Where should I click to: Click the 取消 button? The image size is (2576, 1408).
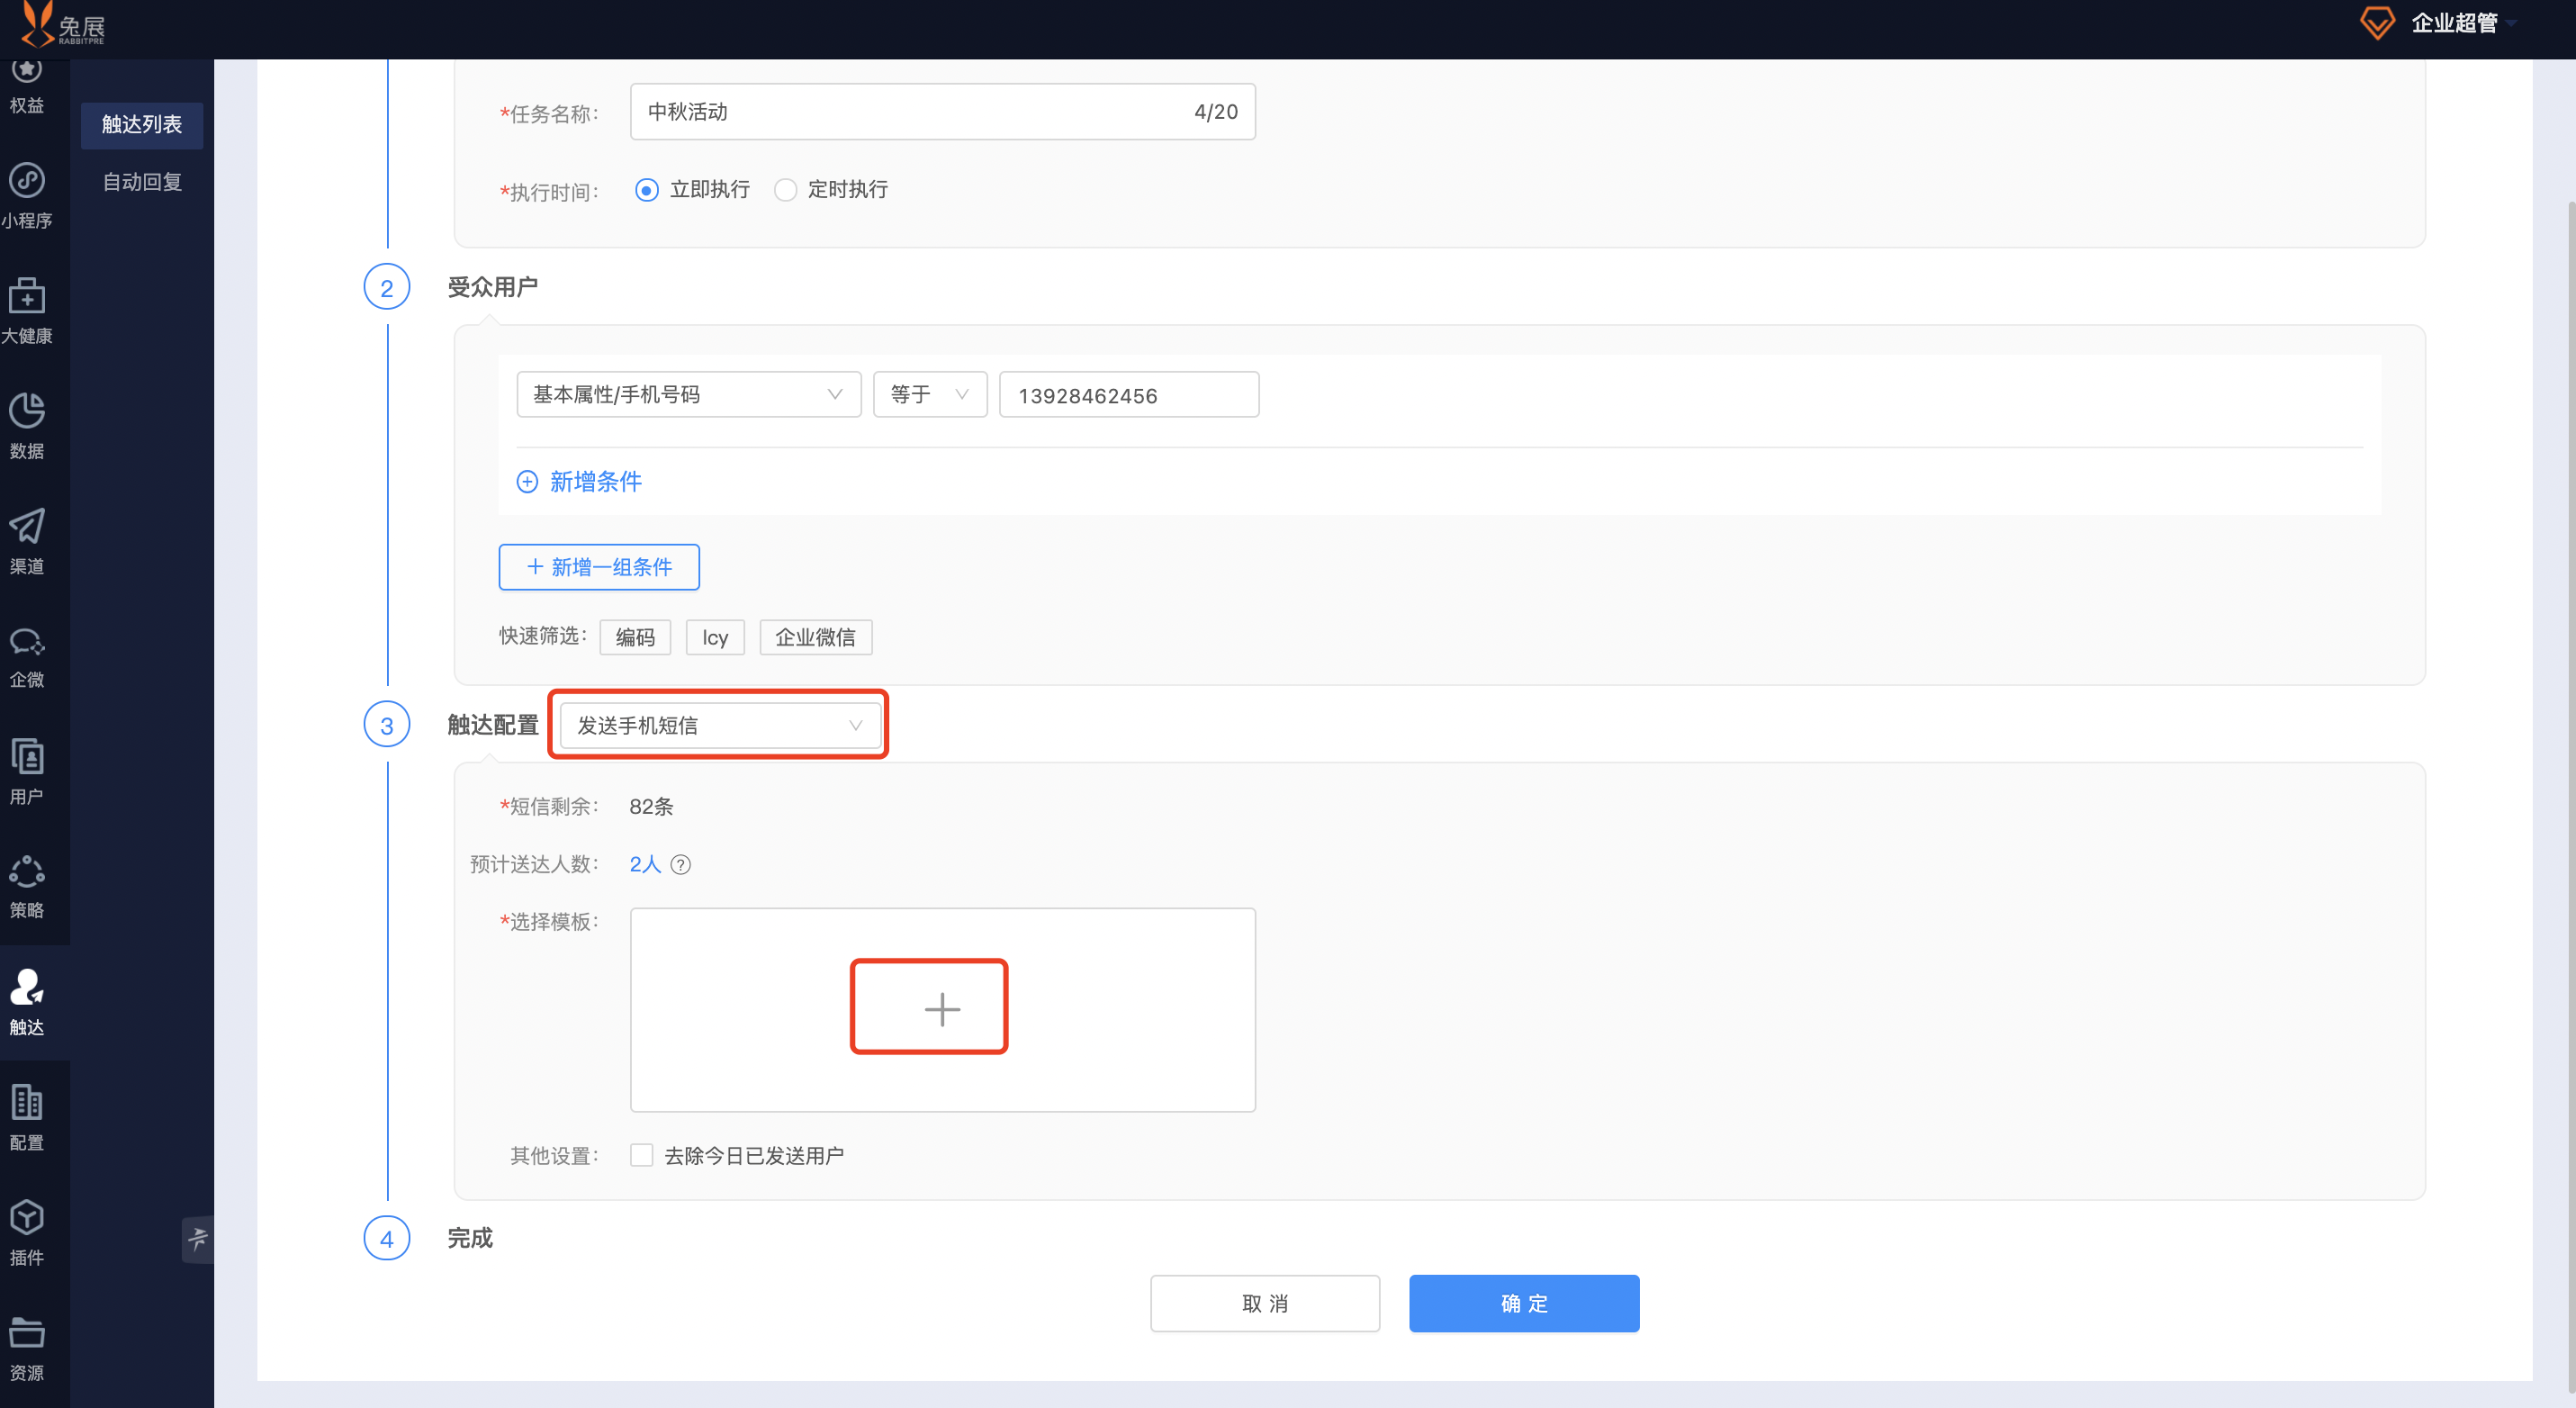(x=1265, y=1303)
